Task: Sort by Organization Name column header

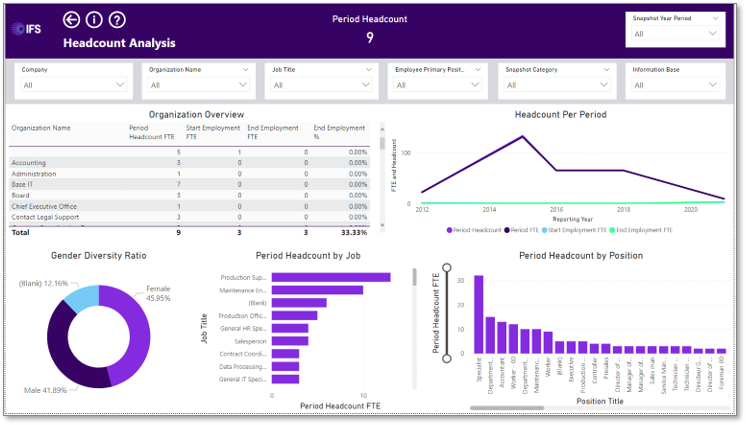Action: tap(41, 128)
